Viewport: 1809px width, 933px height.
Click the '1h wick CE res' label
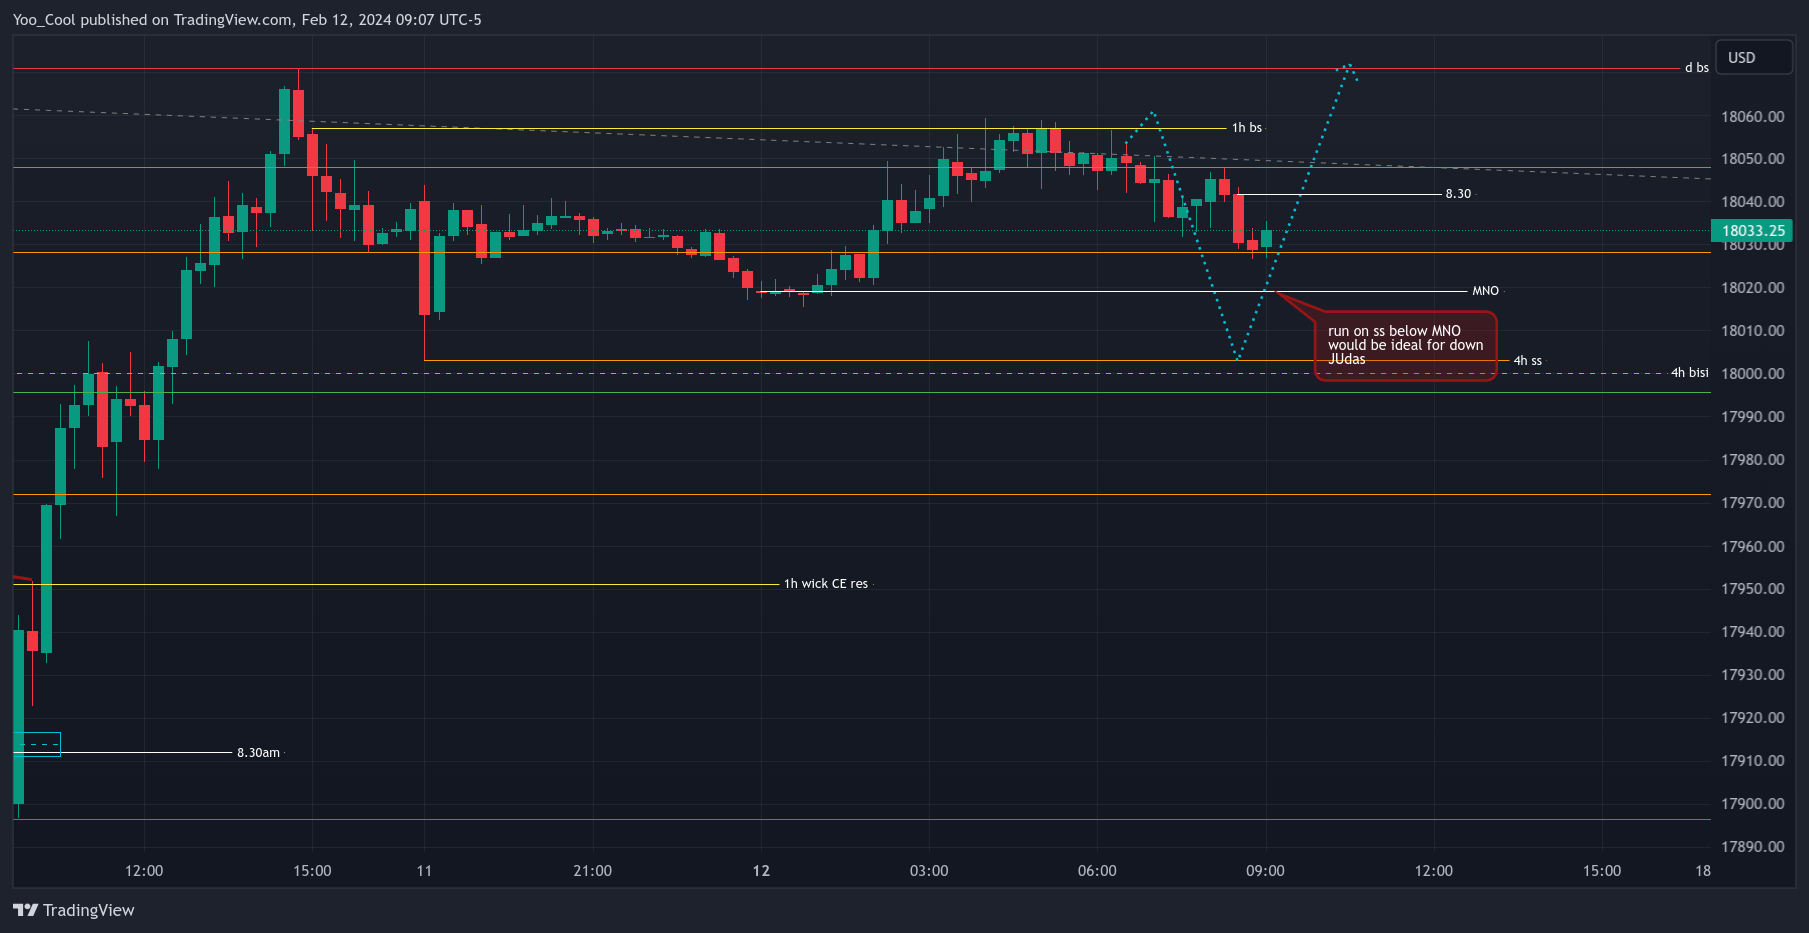point(826,584)
